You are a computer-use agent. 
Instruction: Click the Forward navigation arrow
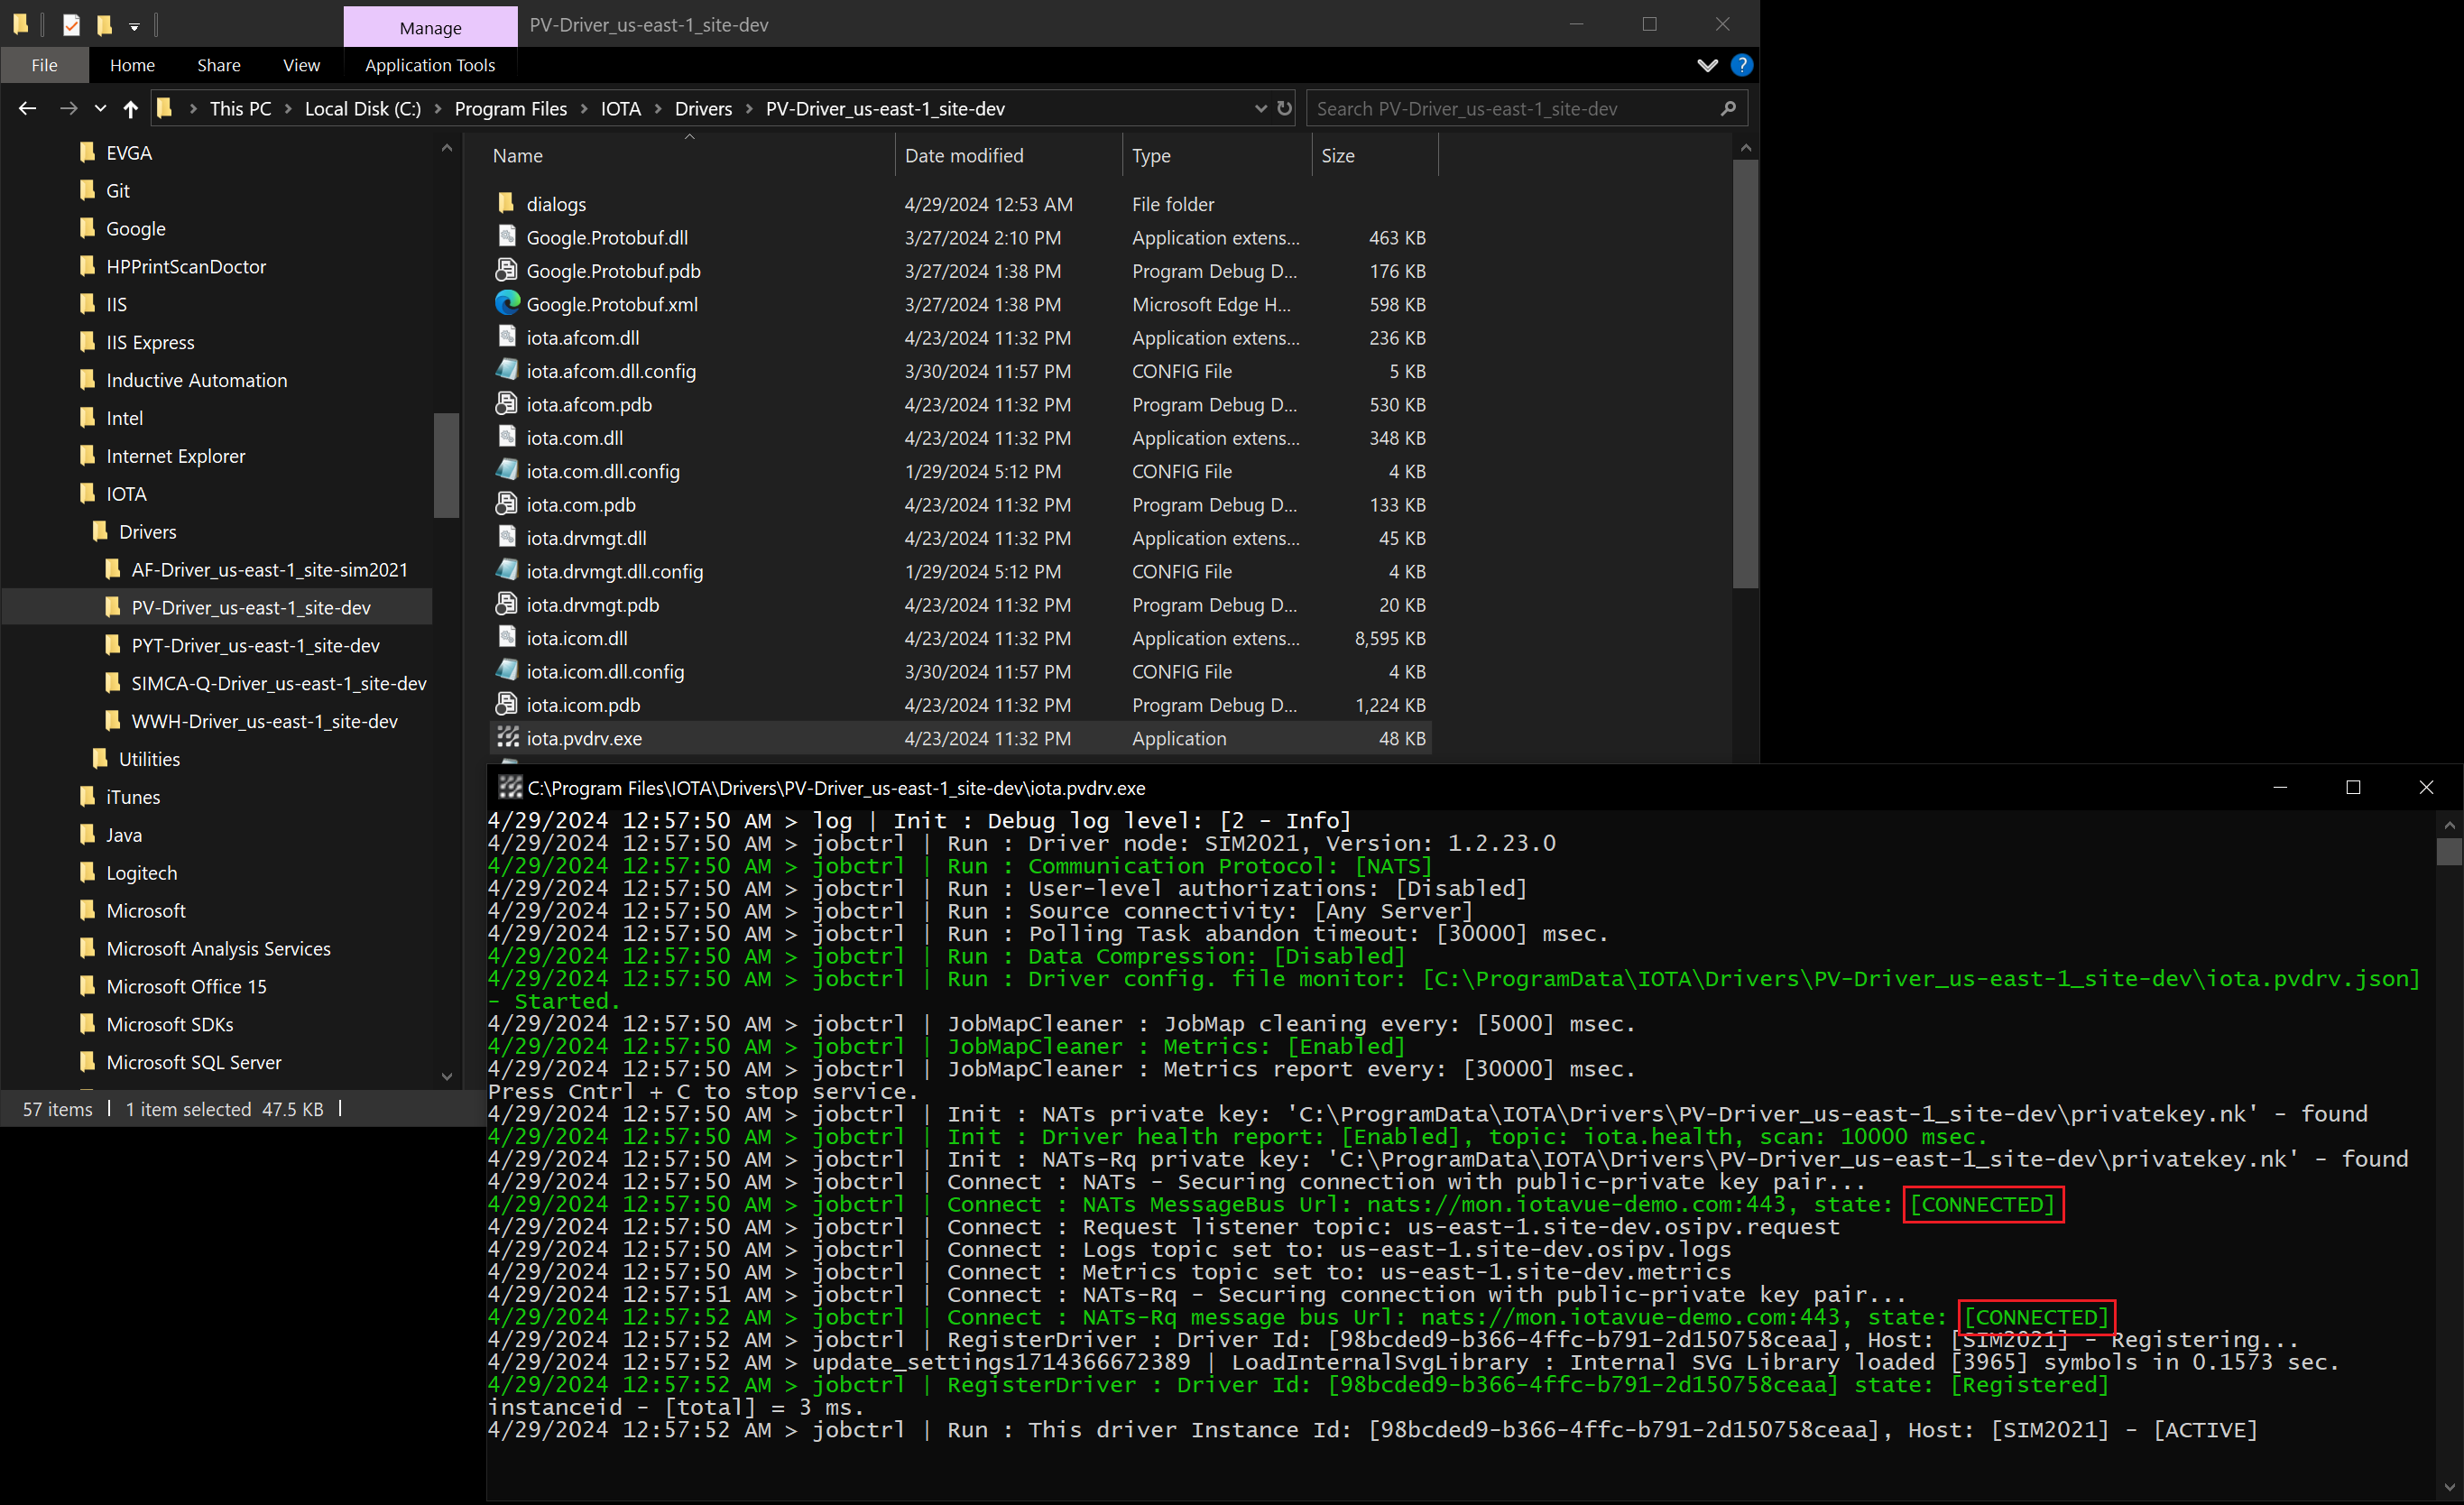(x=68, y=108)
